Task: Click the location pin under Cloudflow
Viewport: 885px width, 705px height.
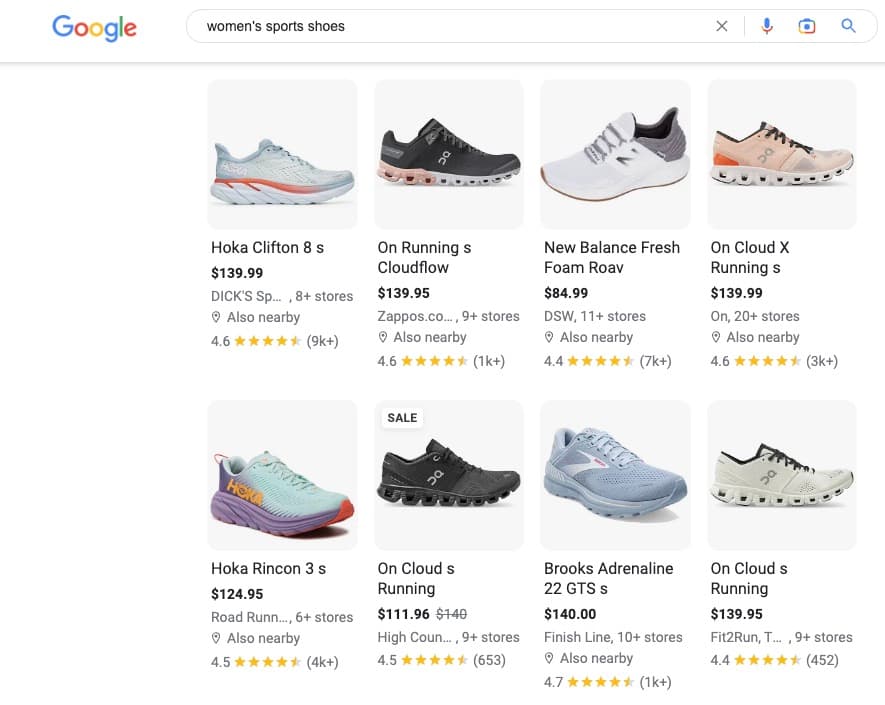Action: (382, 337)
